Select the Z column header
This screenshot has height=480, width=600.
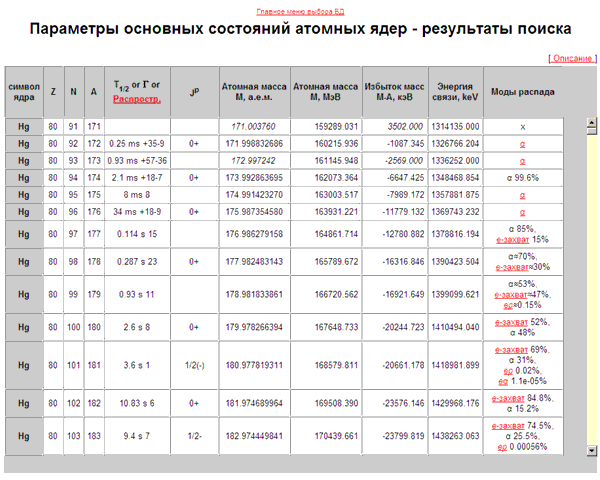[x=53, y=92]
